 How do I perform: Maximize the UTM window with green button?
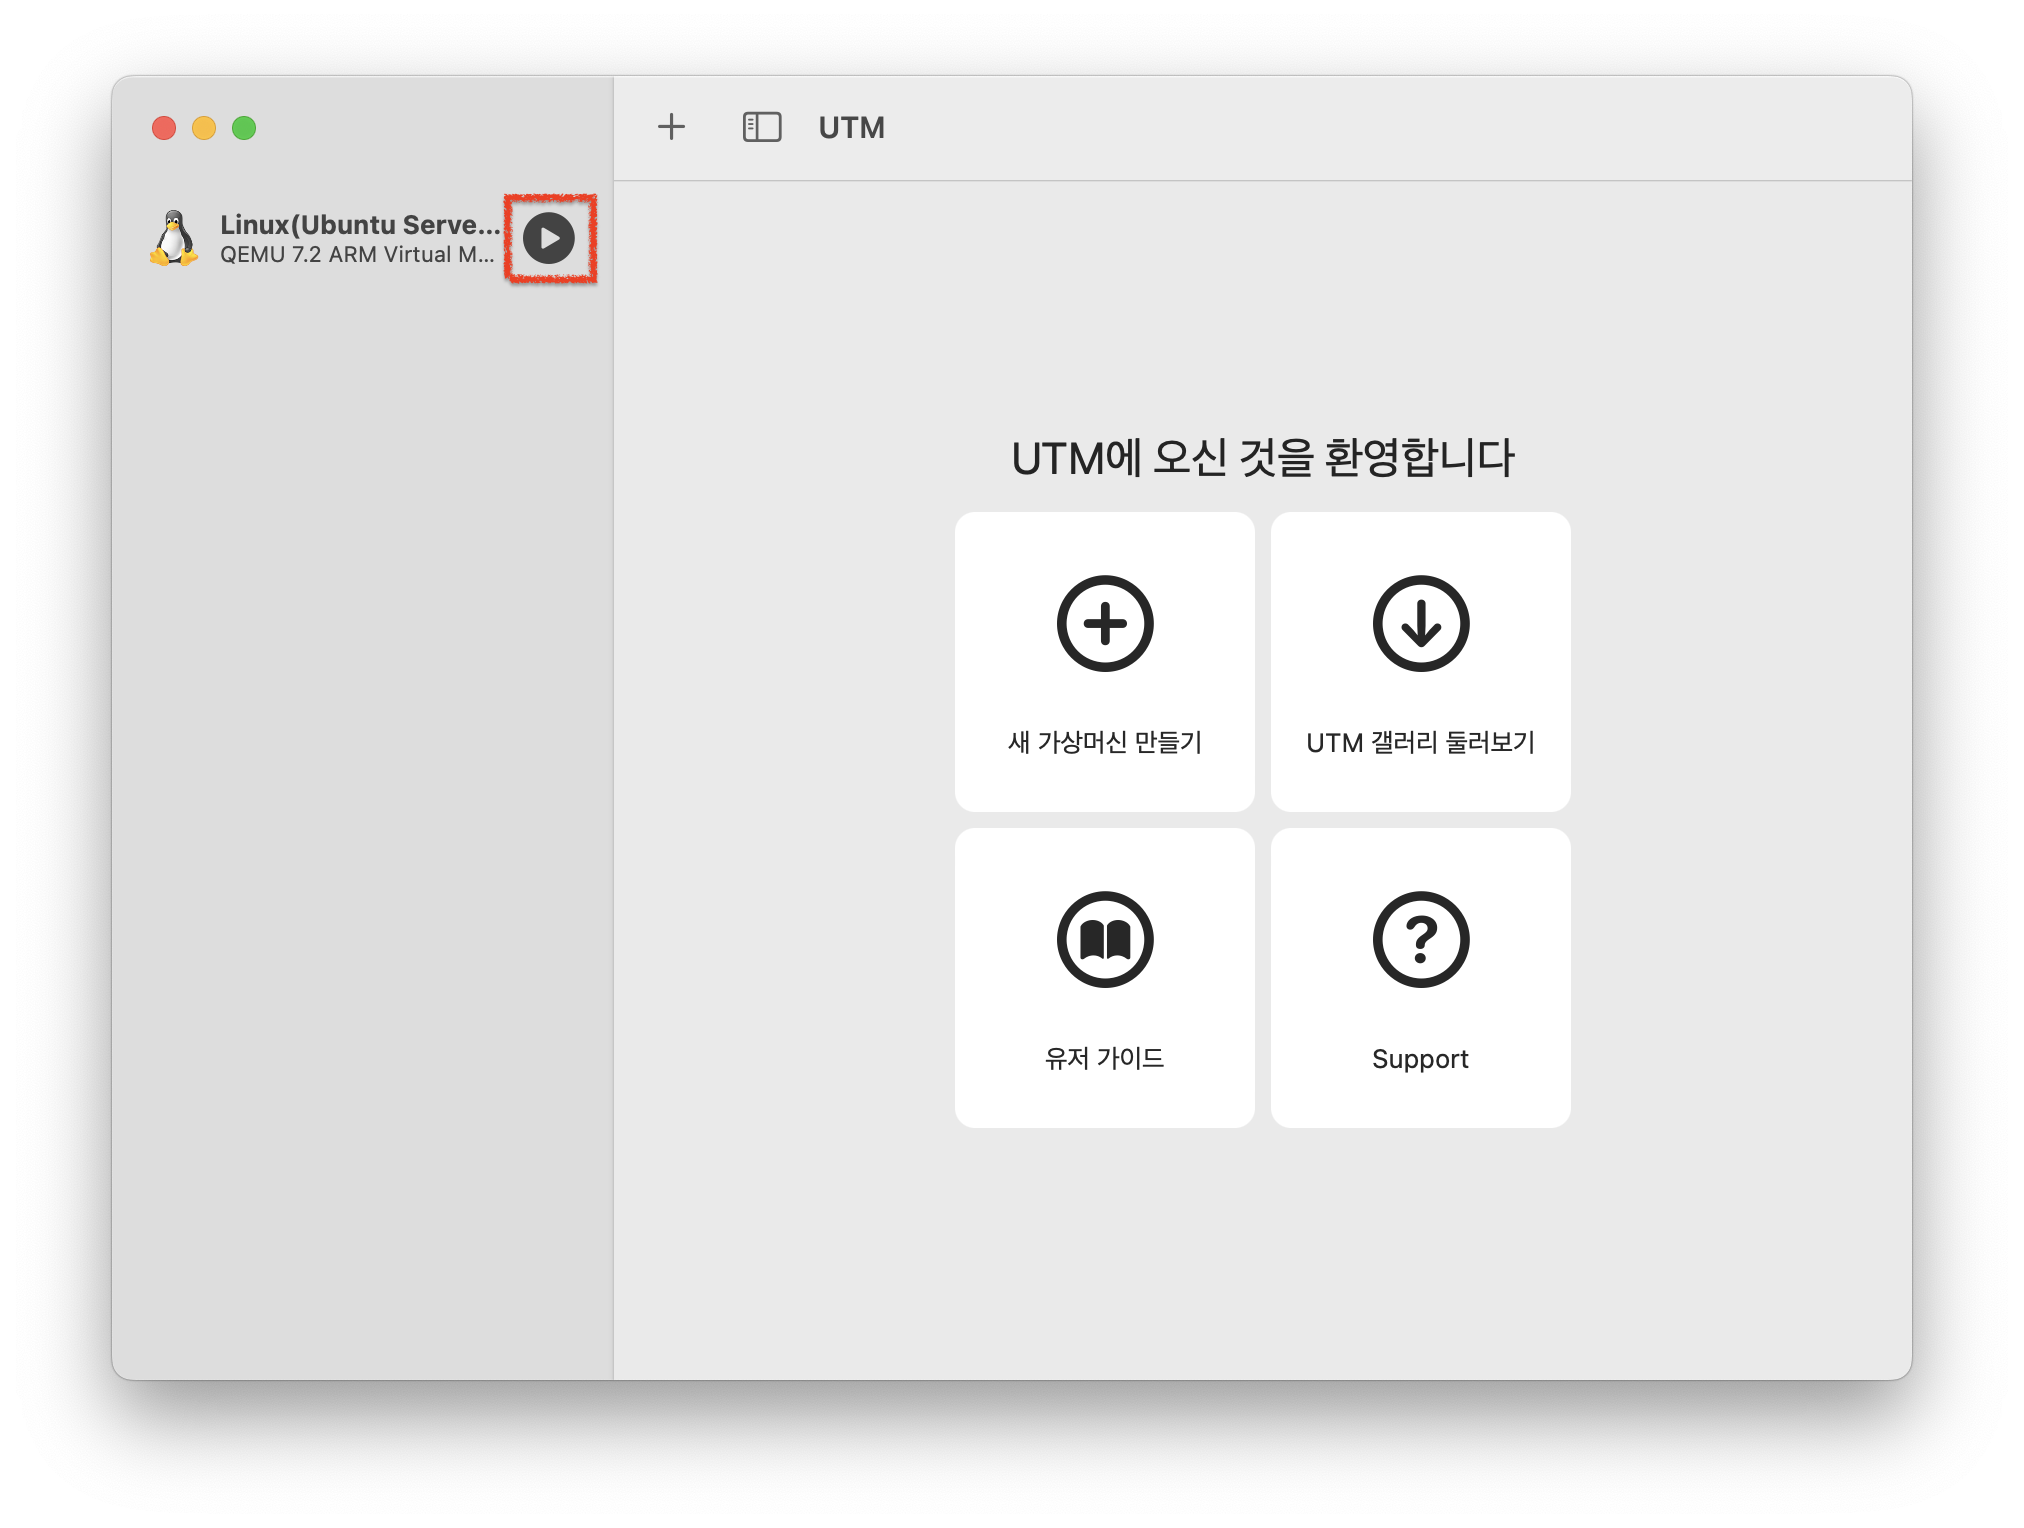(x=244, y=128)
